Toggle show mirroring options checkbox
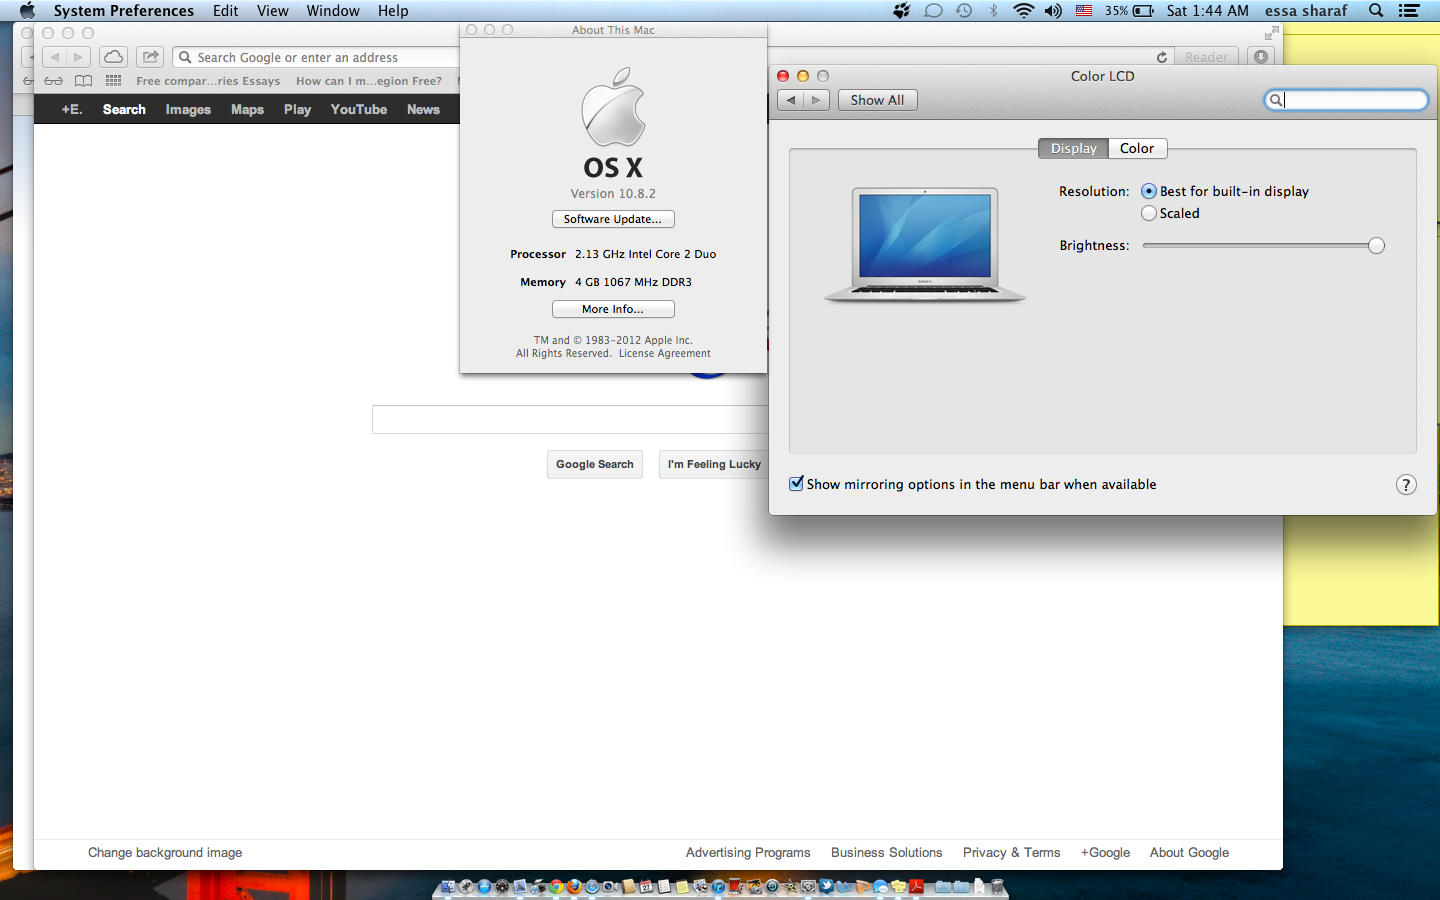Viewport: 1440px width, 900px height. (797, 483)
